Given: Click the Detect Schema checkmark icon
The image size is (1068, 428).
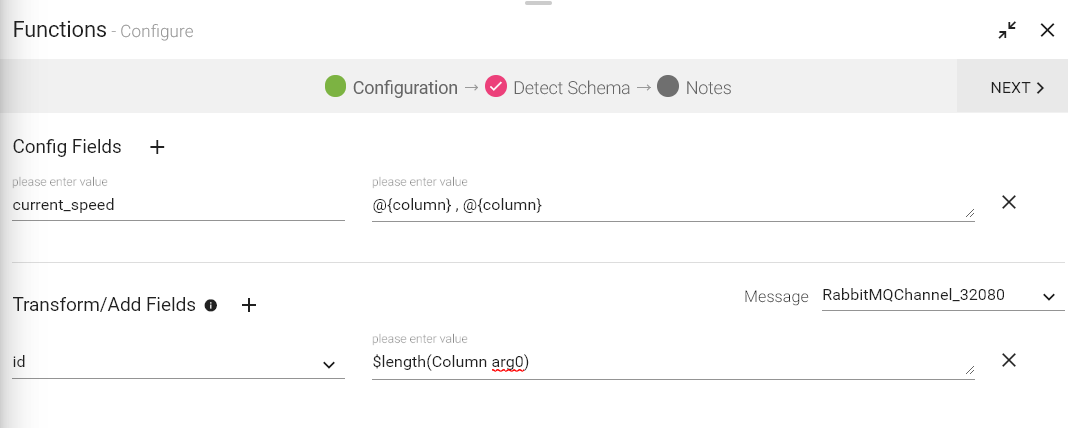Looking at the screenshot, I should click(496, 87).
